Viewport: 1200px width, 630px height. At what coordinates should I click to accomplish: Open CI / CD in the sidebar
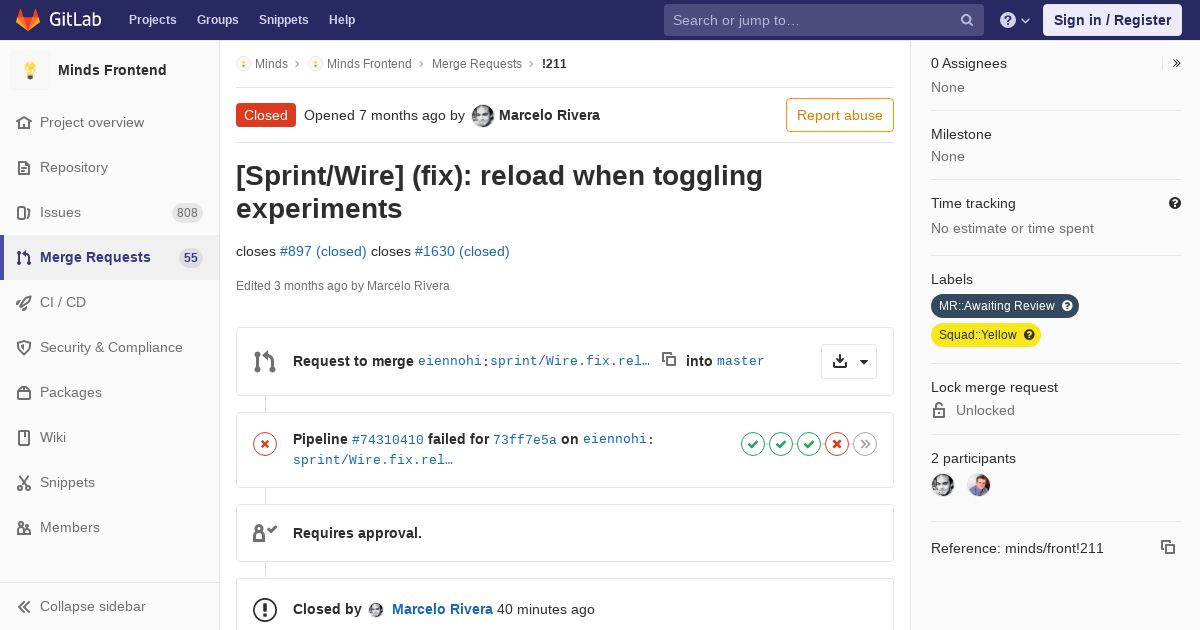[x=63, y=302]
